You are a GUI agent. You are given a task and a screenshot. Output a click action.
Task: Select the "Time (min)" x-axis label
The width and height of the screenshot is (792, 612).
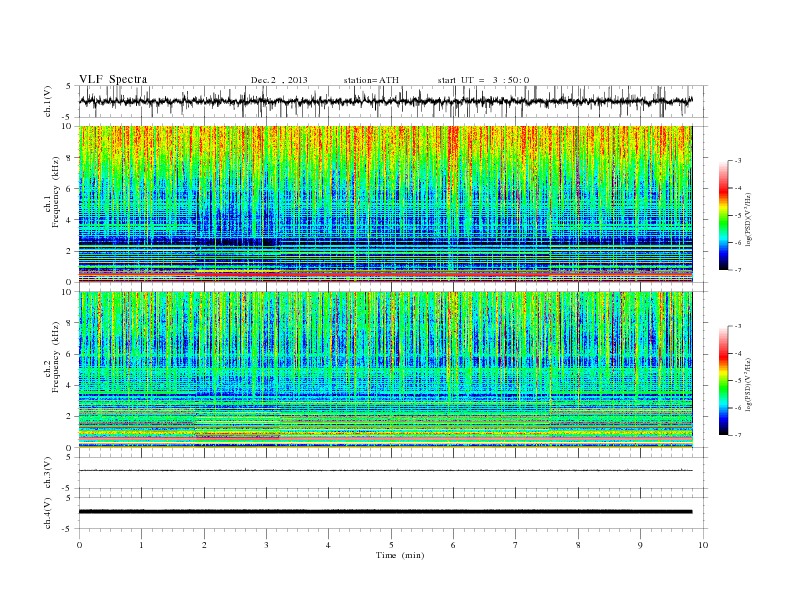(x=400, y=555)
